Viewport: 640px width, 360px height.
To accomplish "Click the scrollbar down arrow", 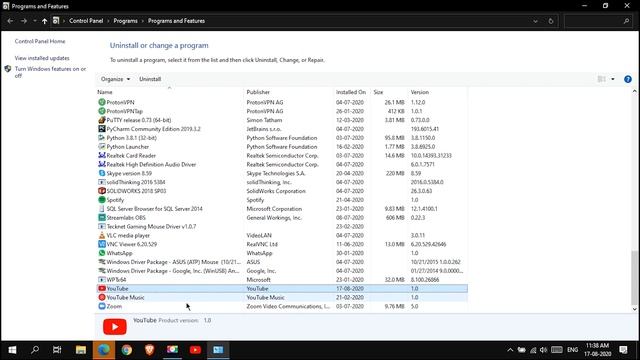I will tap(634, 309).
